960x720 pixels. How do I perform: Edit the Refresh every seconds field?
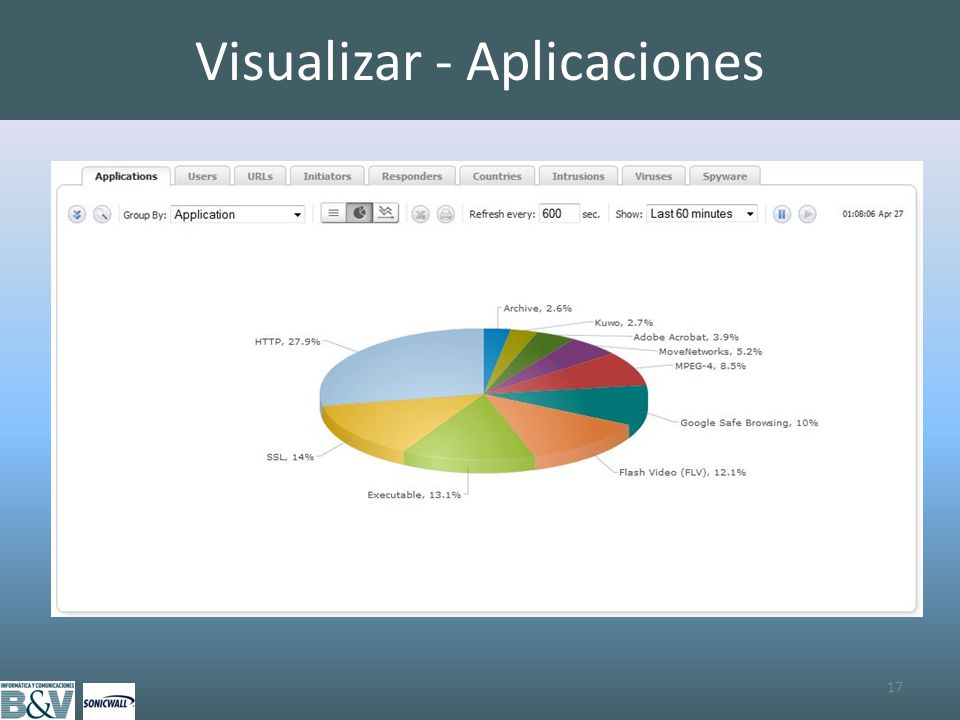[x=559, y=214]
